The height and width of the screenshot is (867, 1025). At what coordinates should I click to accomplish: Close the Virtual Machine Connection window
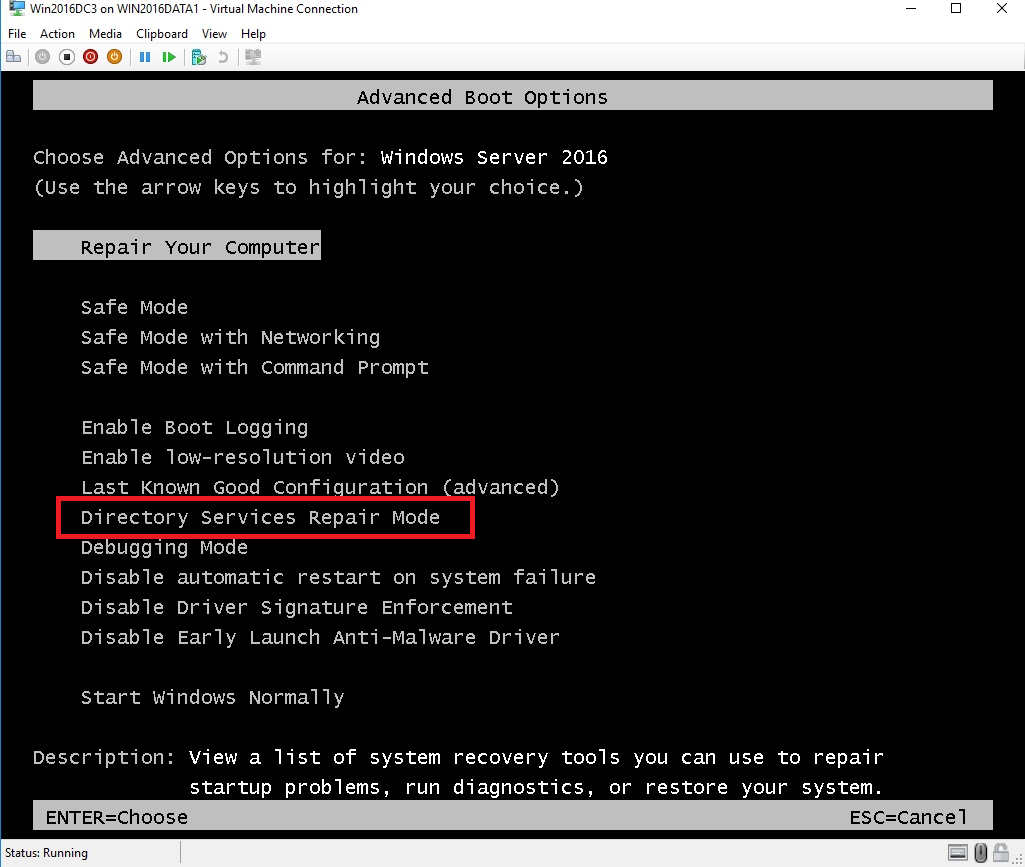(1001, 8)
